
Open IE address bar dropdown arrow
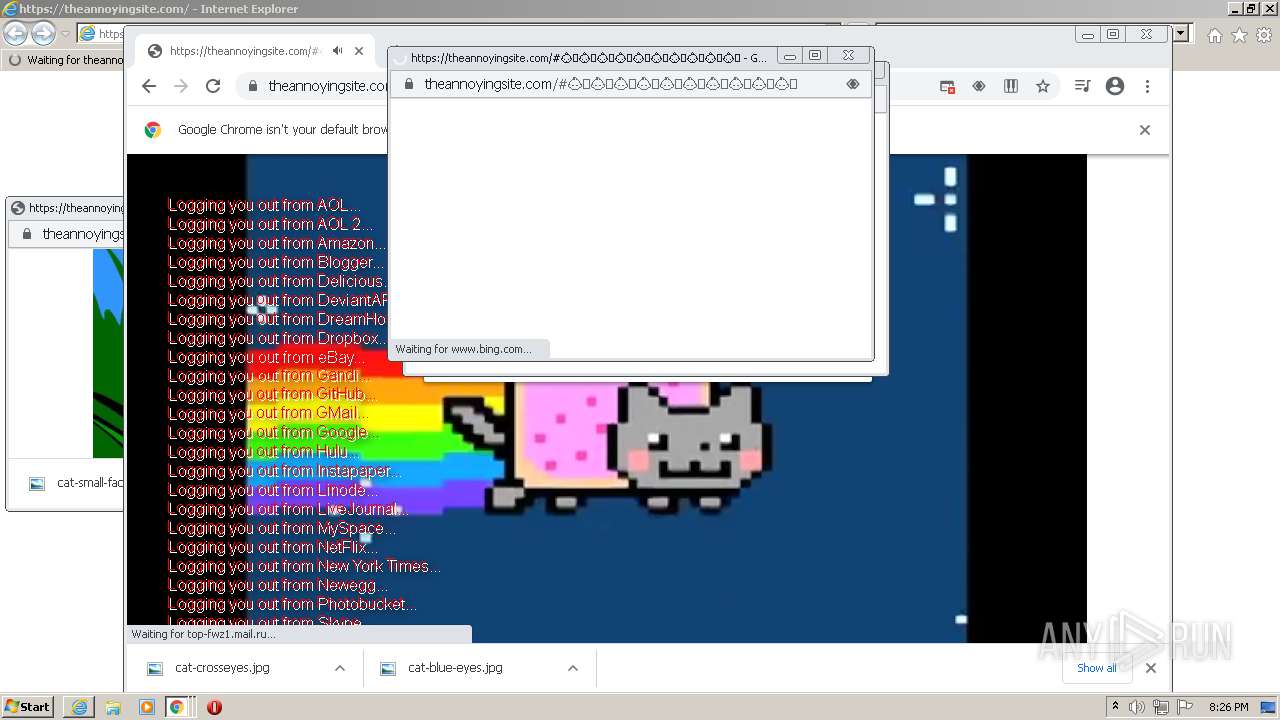tap(1181, 34)
